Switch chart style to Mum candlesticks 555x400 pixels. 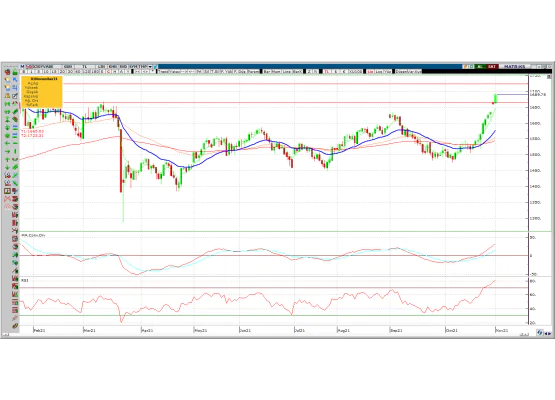pyautogui.click(x=276, y=71)
